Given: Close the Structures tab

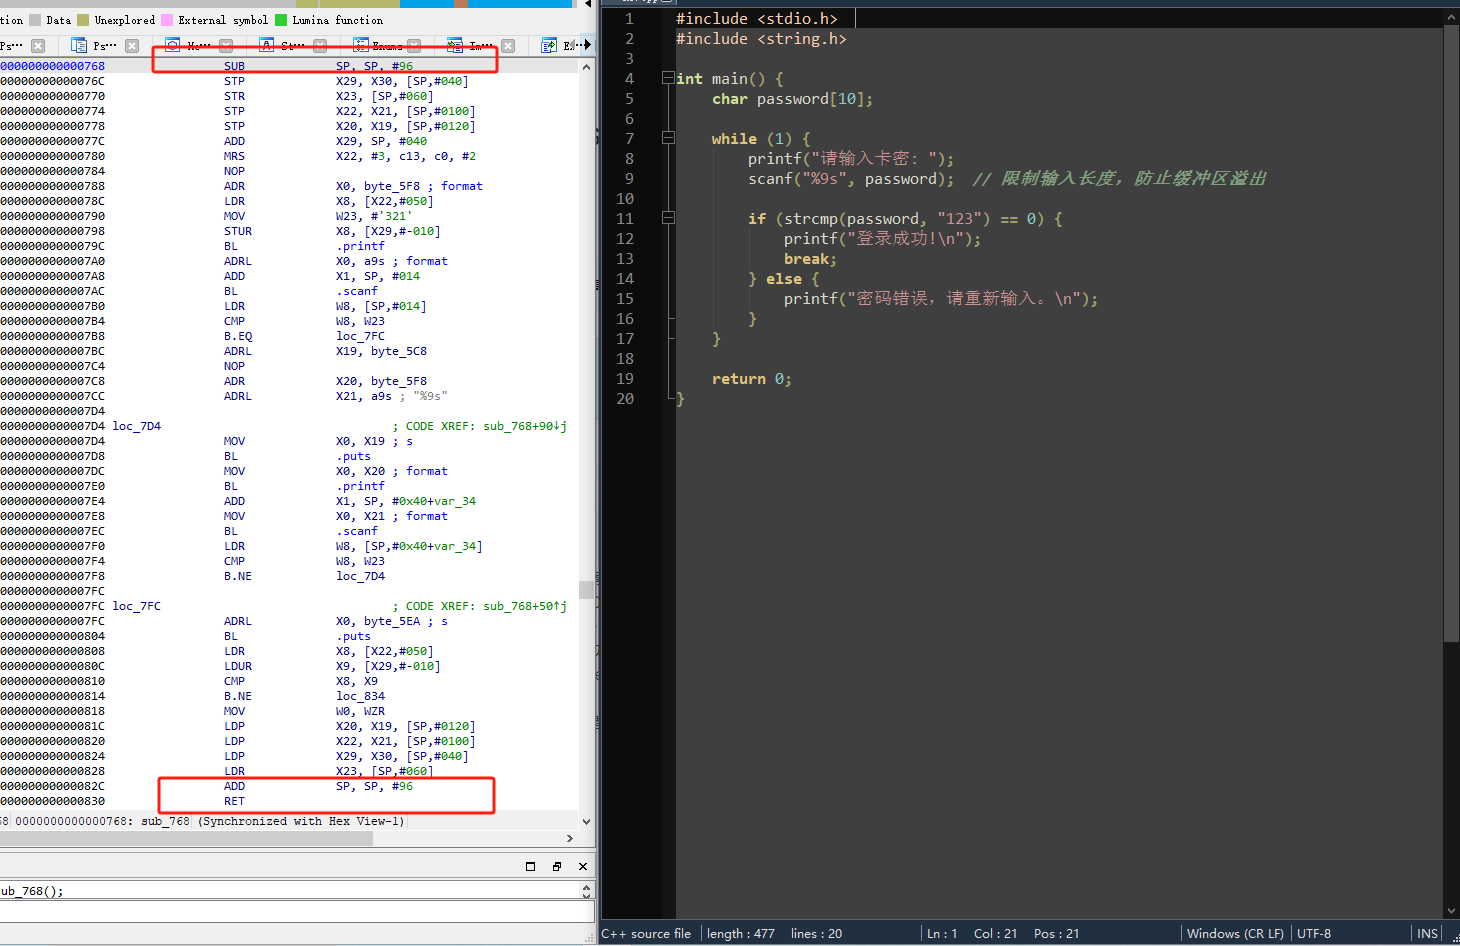Looking at the screenshot, I should (x=320, y=46).
